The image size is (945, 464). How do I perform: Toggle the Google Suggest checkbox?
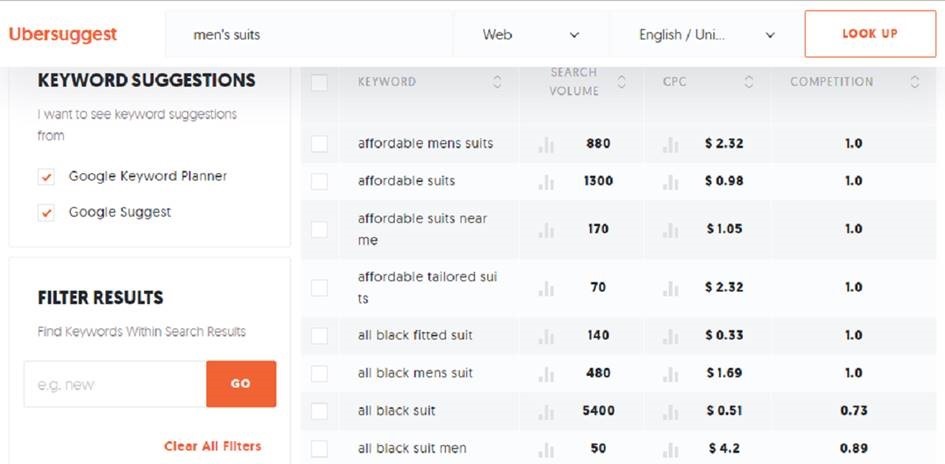46,213
